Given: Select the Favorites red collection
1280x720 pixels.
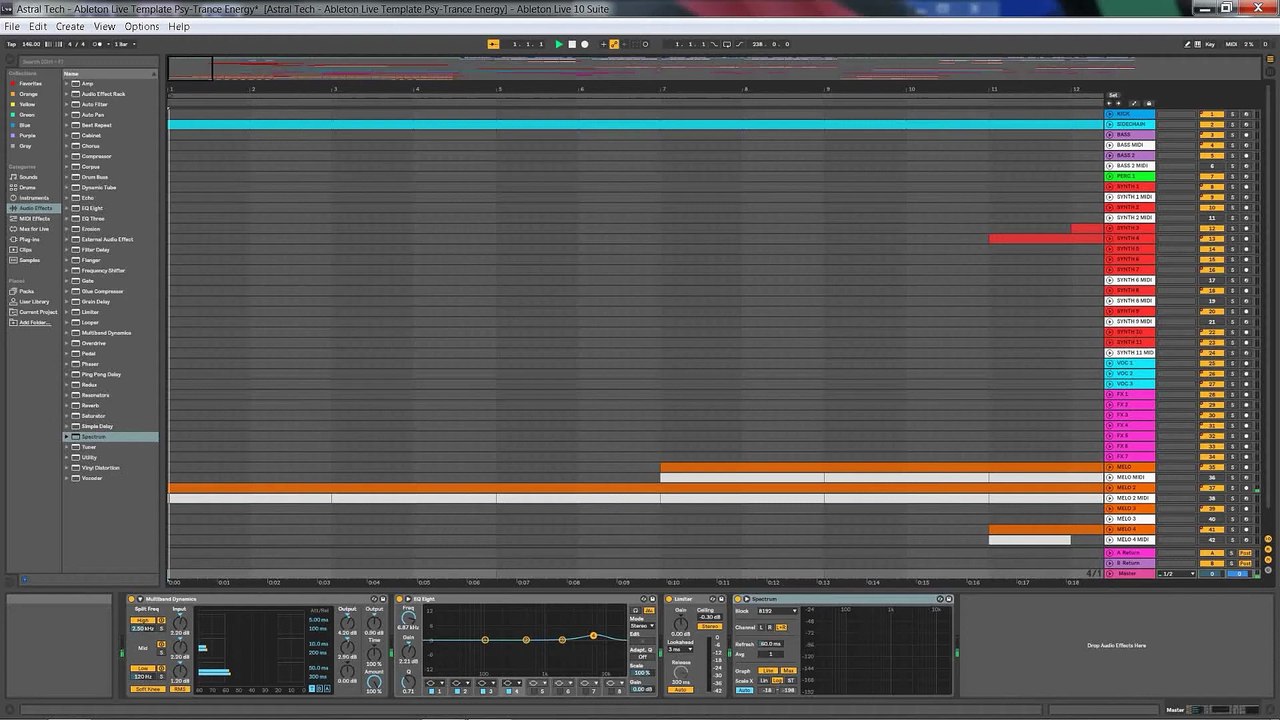Looking at the screenshot, I should pos(30,83).
